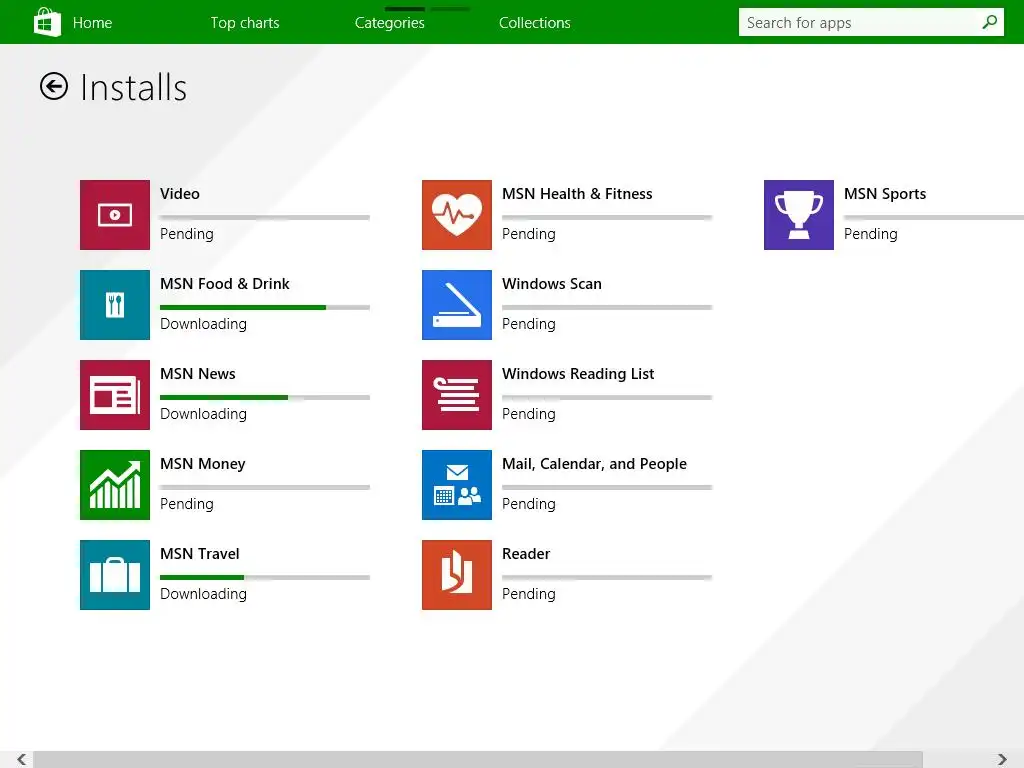Image resolution: width=1024 pixels, height=768 pixels.
Task: Open the Video app tile
Action: click(x=115, y=215)
